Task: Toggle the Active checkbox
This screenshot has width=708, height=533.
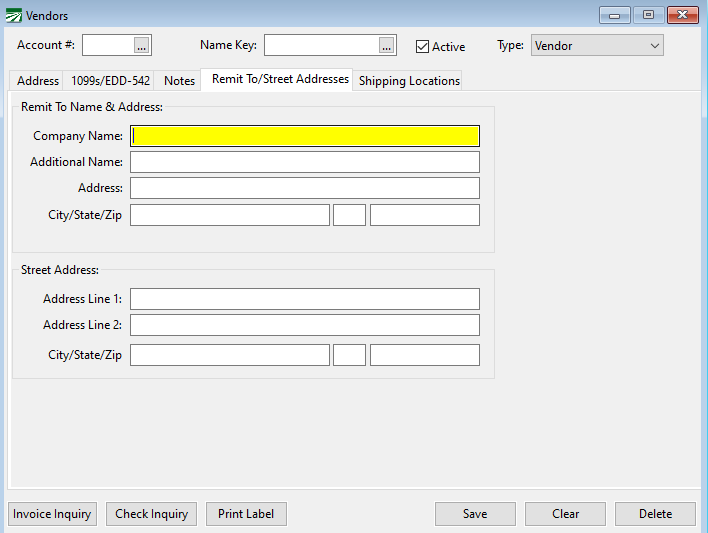Action: point(422,46)
